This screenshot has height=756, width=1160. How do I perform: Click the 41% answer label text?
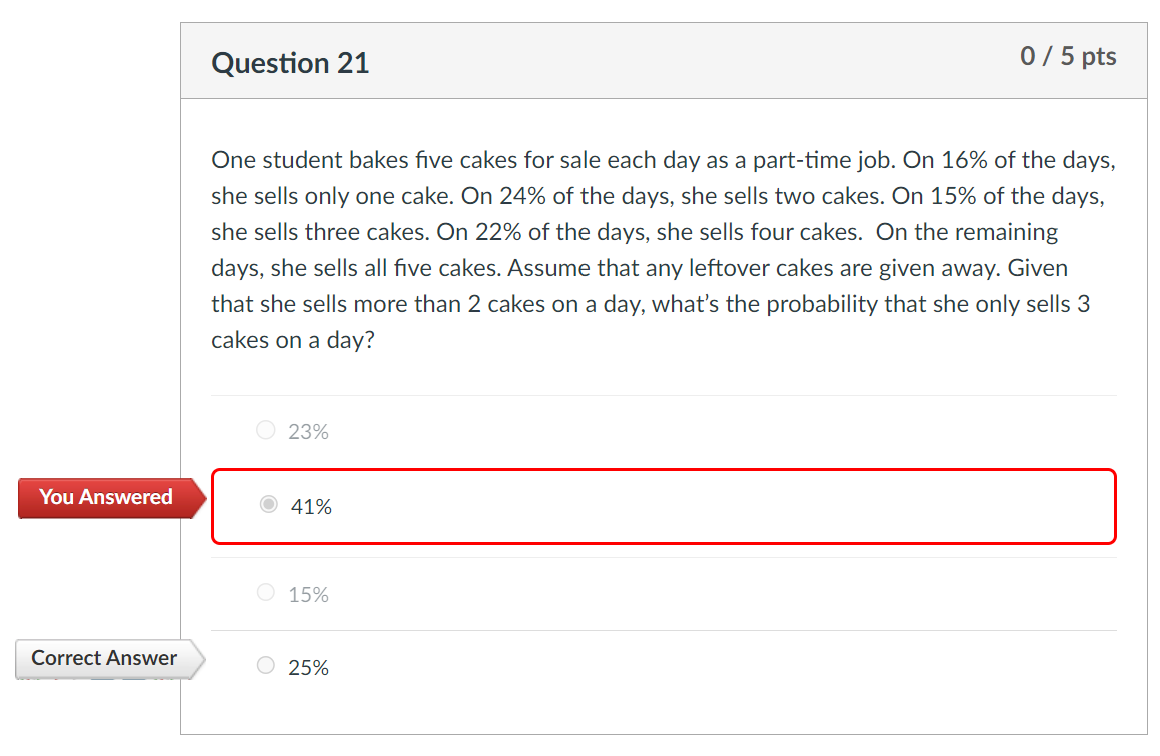coord(314,506)
